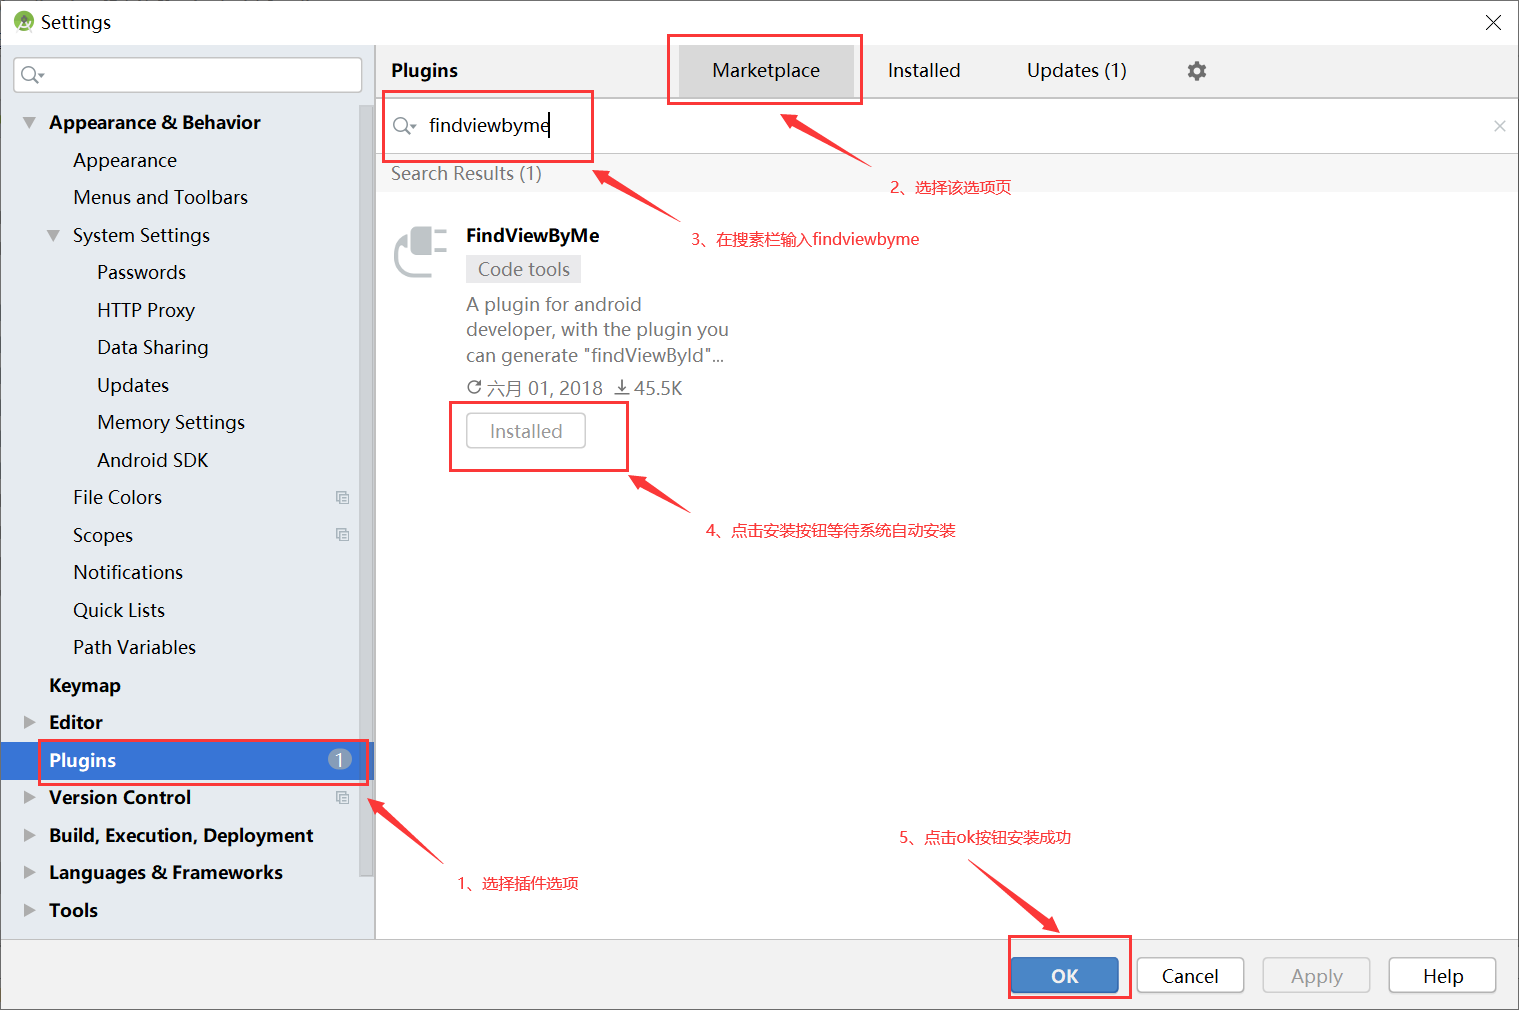Select Memory Settings item
1519x1010 pixels.
click(x=171, y=423)
